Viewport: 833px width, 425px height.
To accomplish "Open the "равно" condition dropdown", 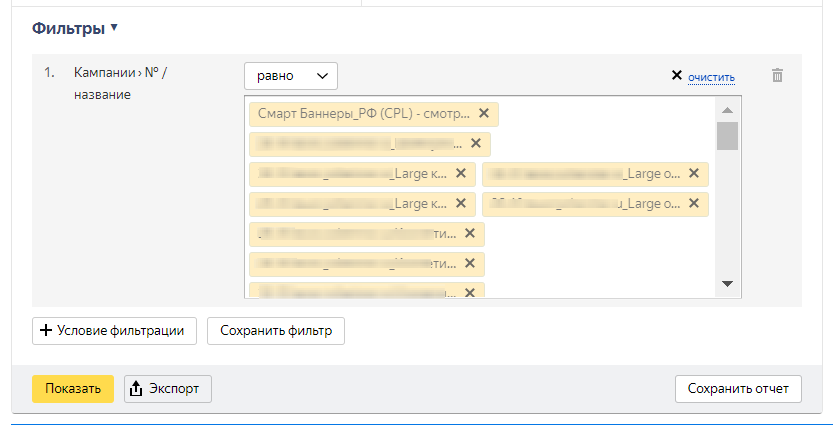I will point(291,76).
